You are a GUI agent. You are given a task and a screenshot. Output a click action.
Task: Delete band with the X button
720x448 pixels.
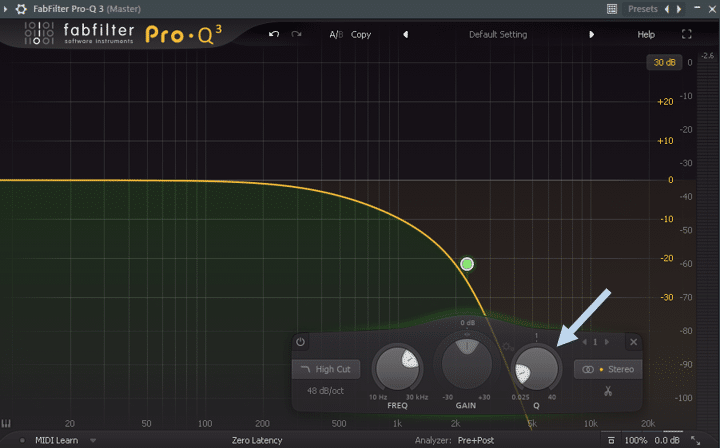(633, 342)
